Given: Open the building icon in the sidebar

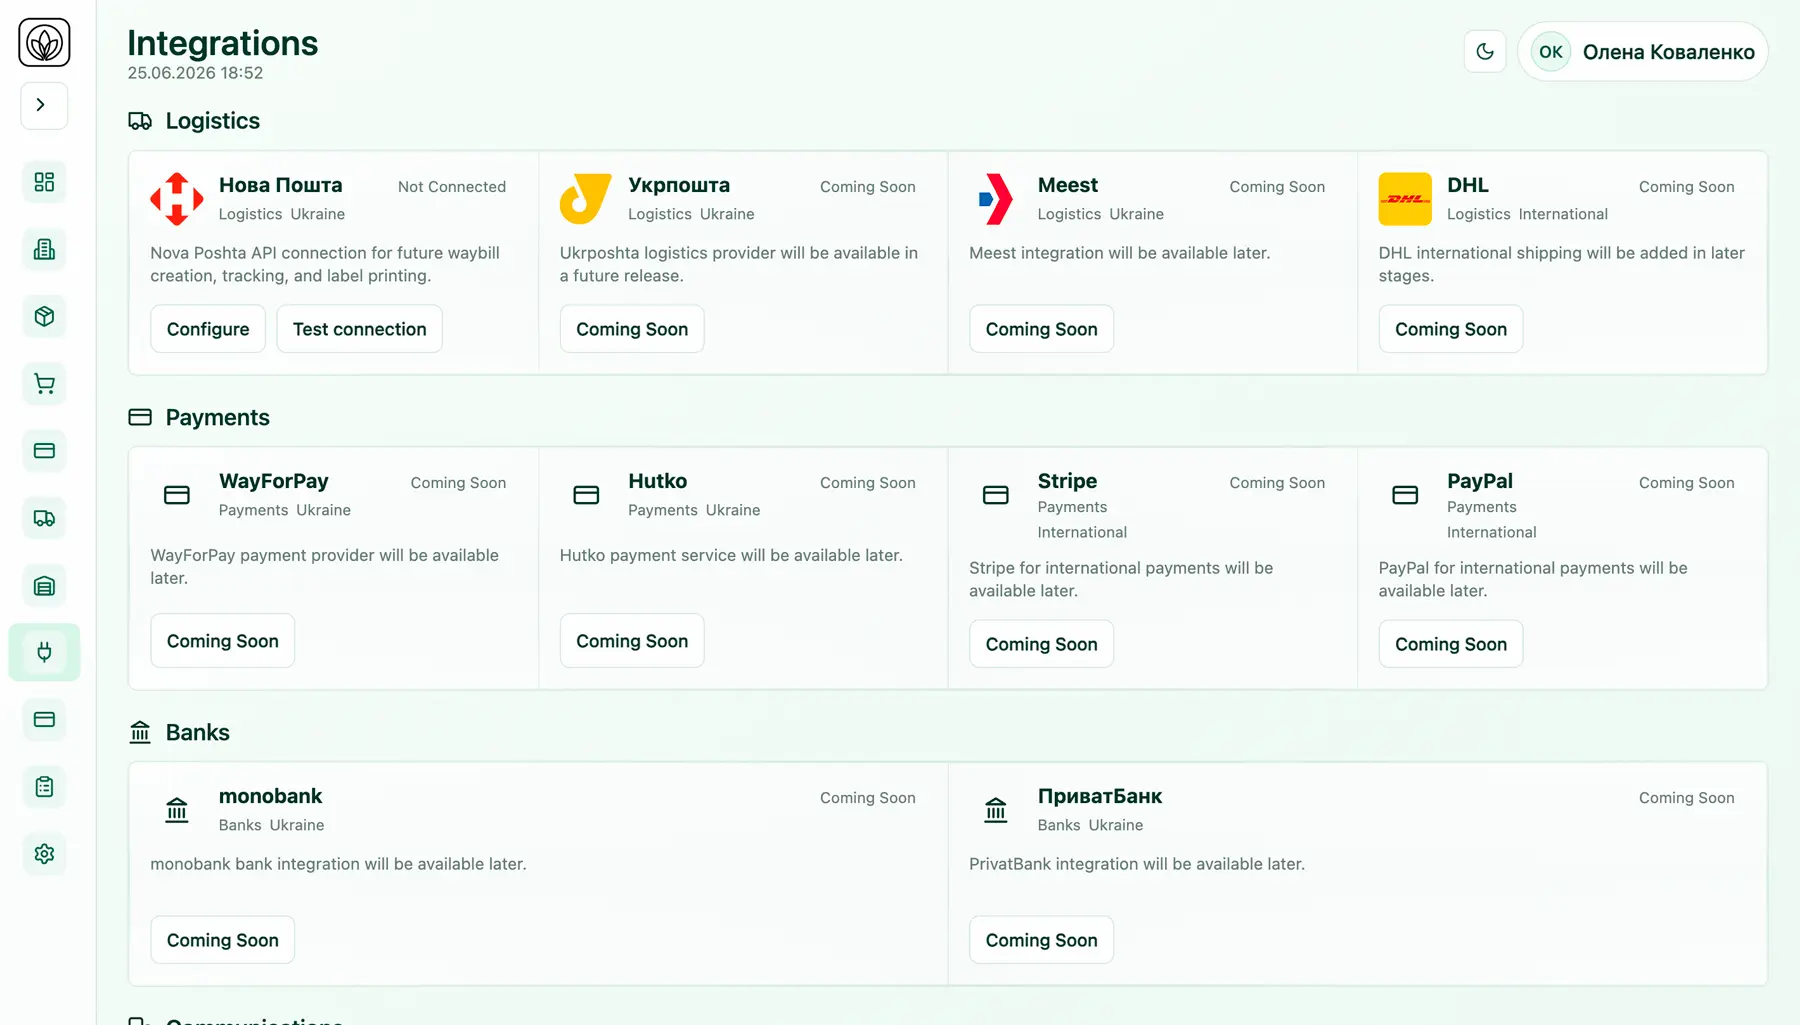Looking at the screenshot, I should click(44, 249).
